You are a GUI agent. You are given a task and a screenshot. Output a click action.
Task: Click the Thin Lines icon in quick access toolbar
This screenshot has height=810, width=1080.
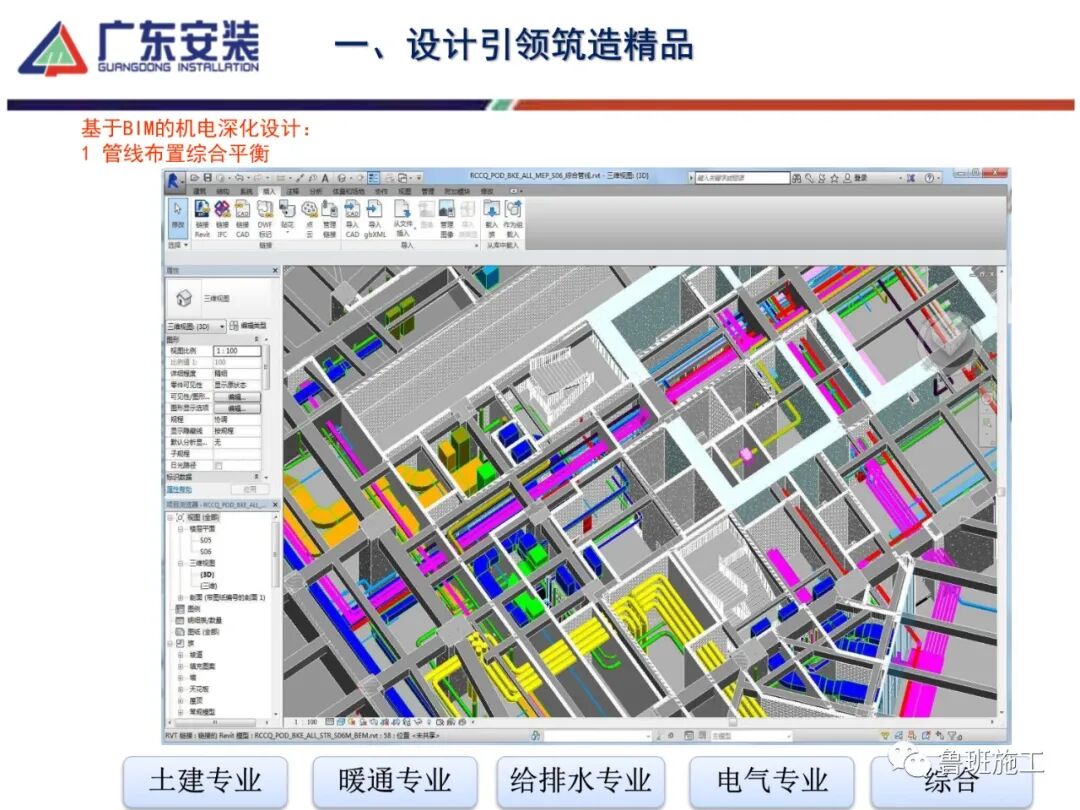coord(373,178)
